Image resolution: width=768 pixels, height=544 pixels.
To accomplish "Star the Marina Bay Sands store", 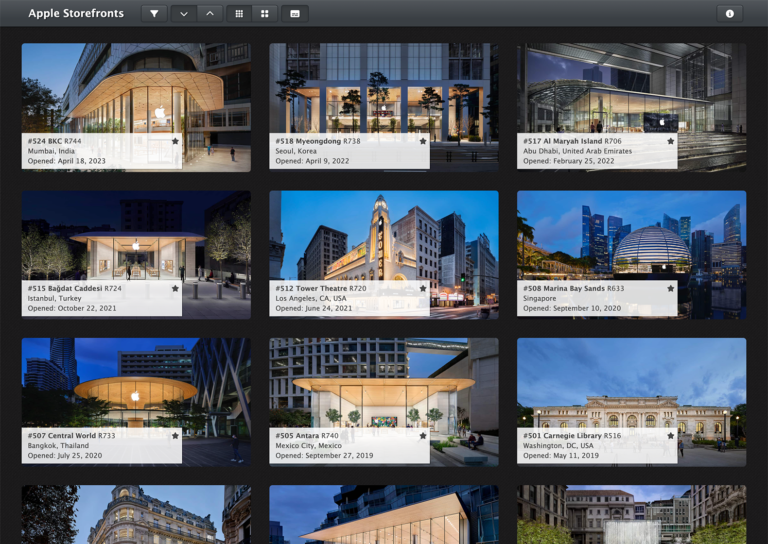I will point(671,288).
